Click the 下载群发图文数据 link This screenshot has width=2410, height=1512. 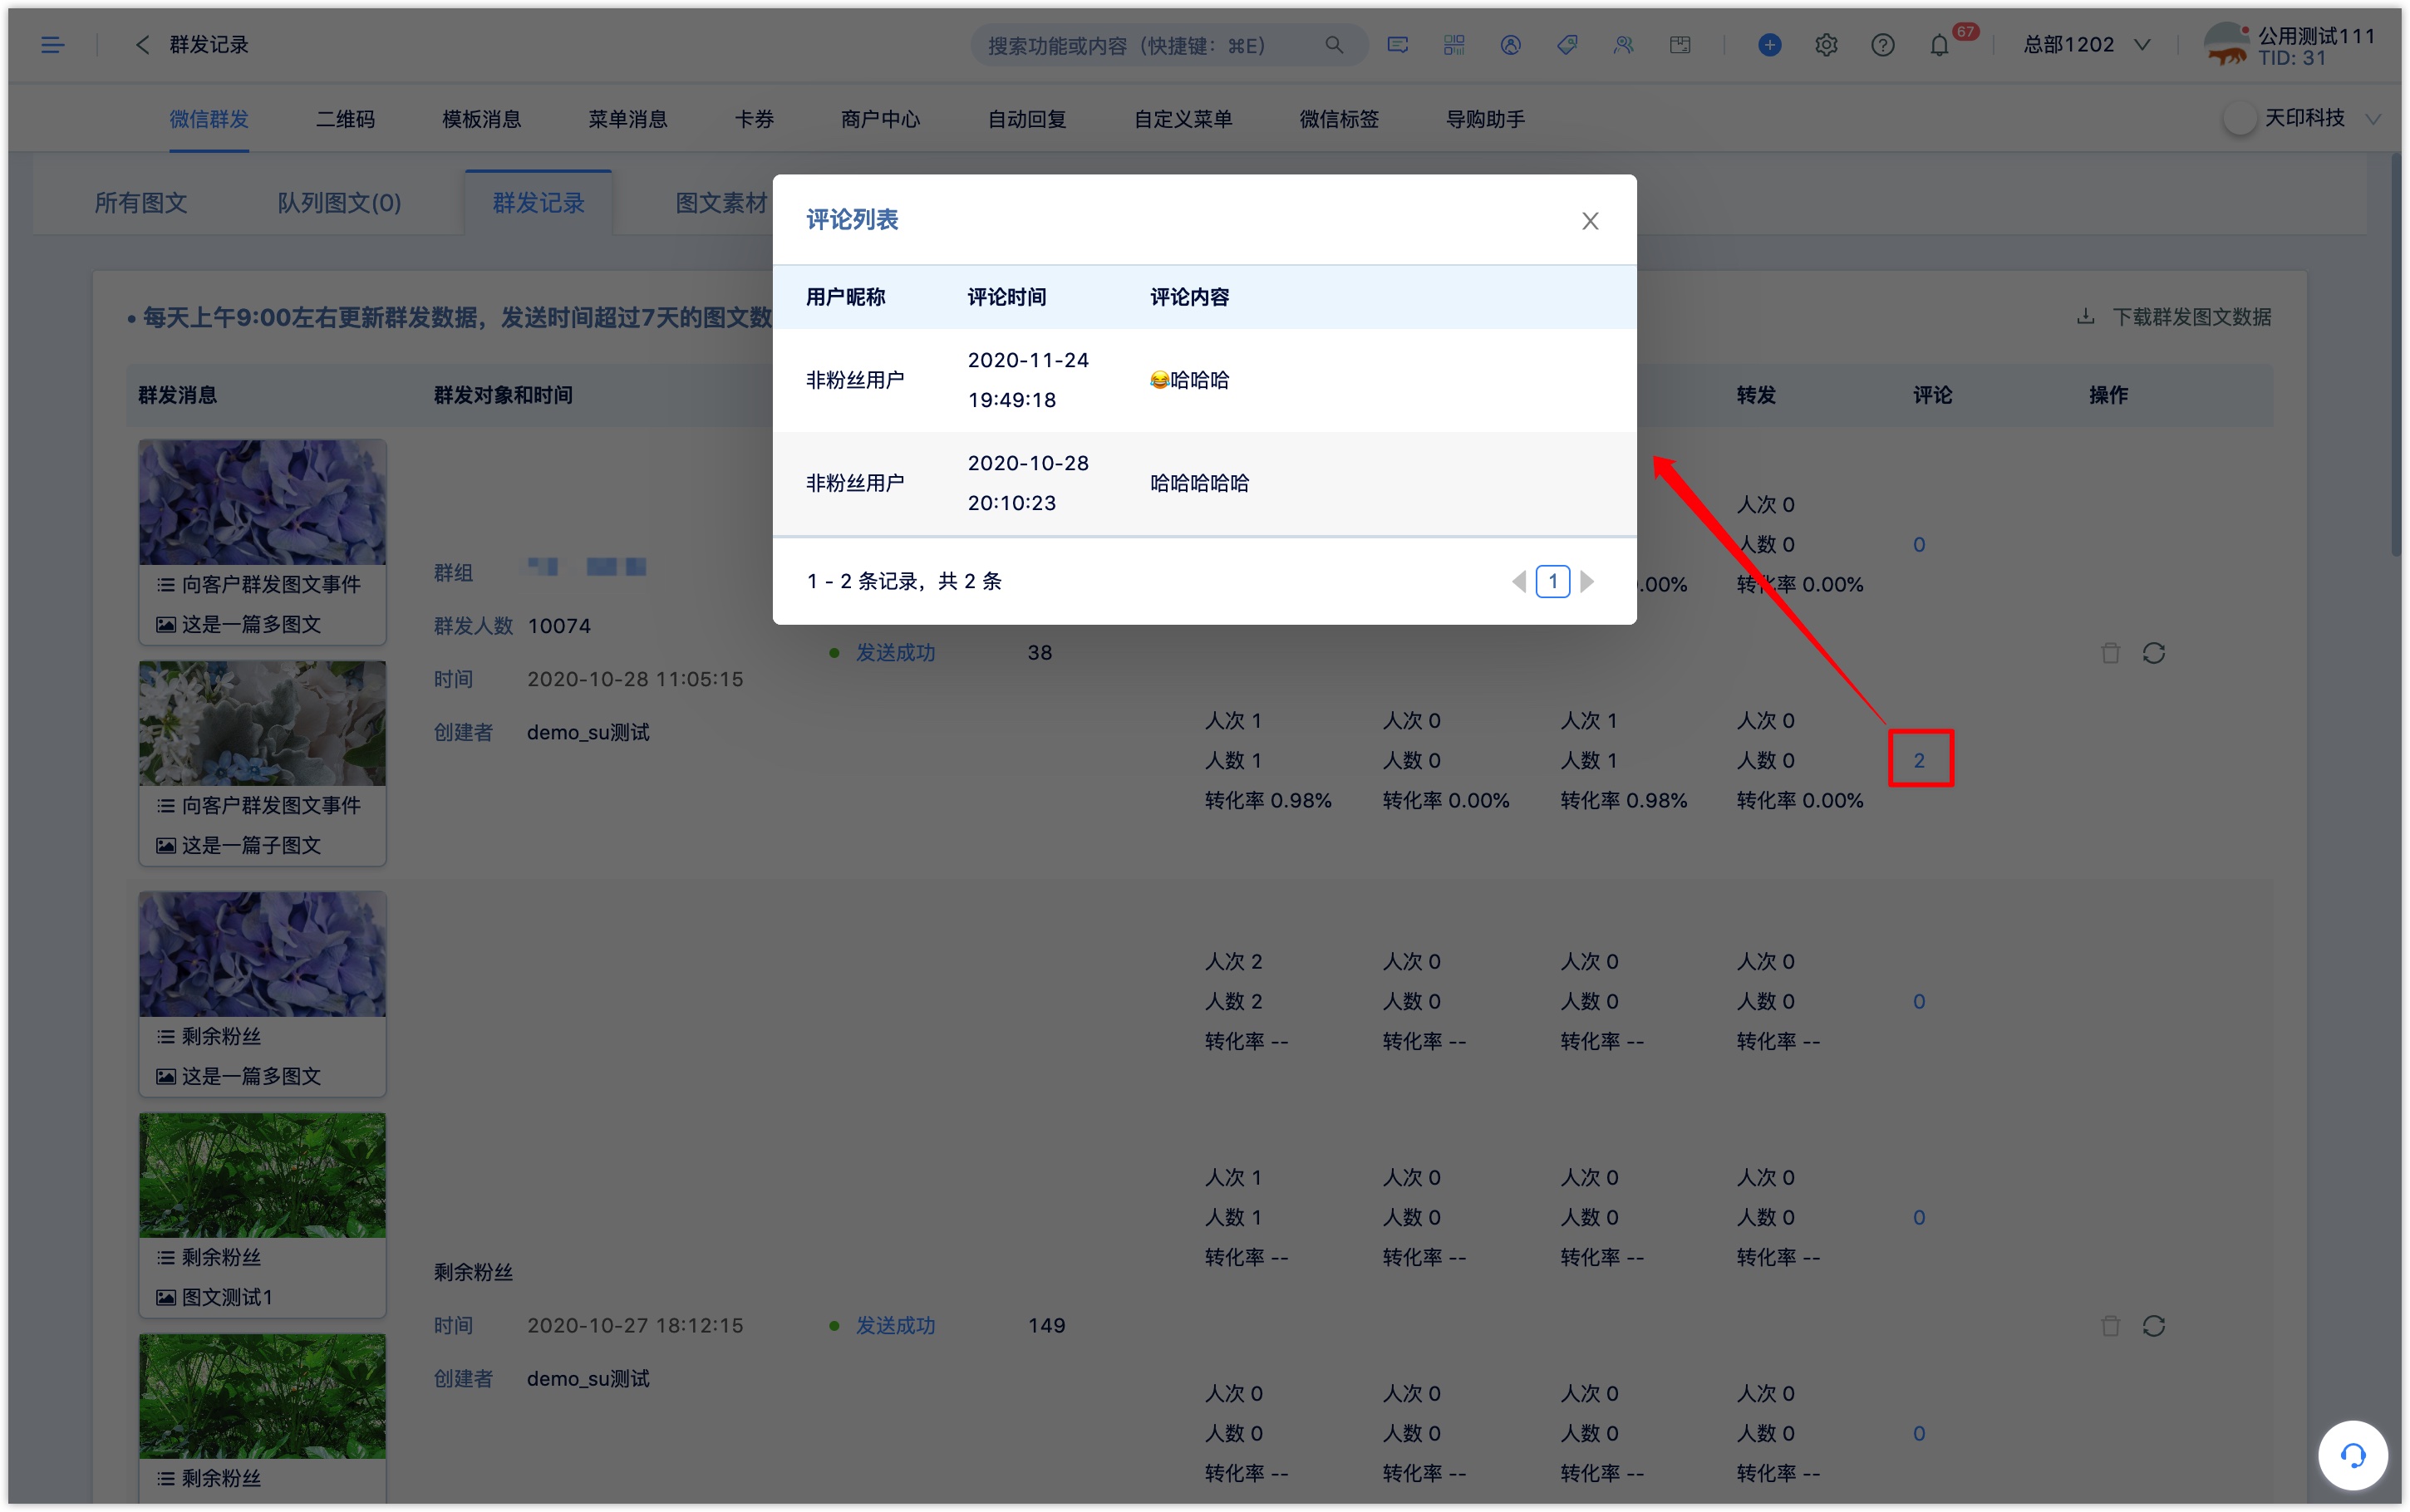[2192, 317]
